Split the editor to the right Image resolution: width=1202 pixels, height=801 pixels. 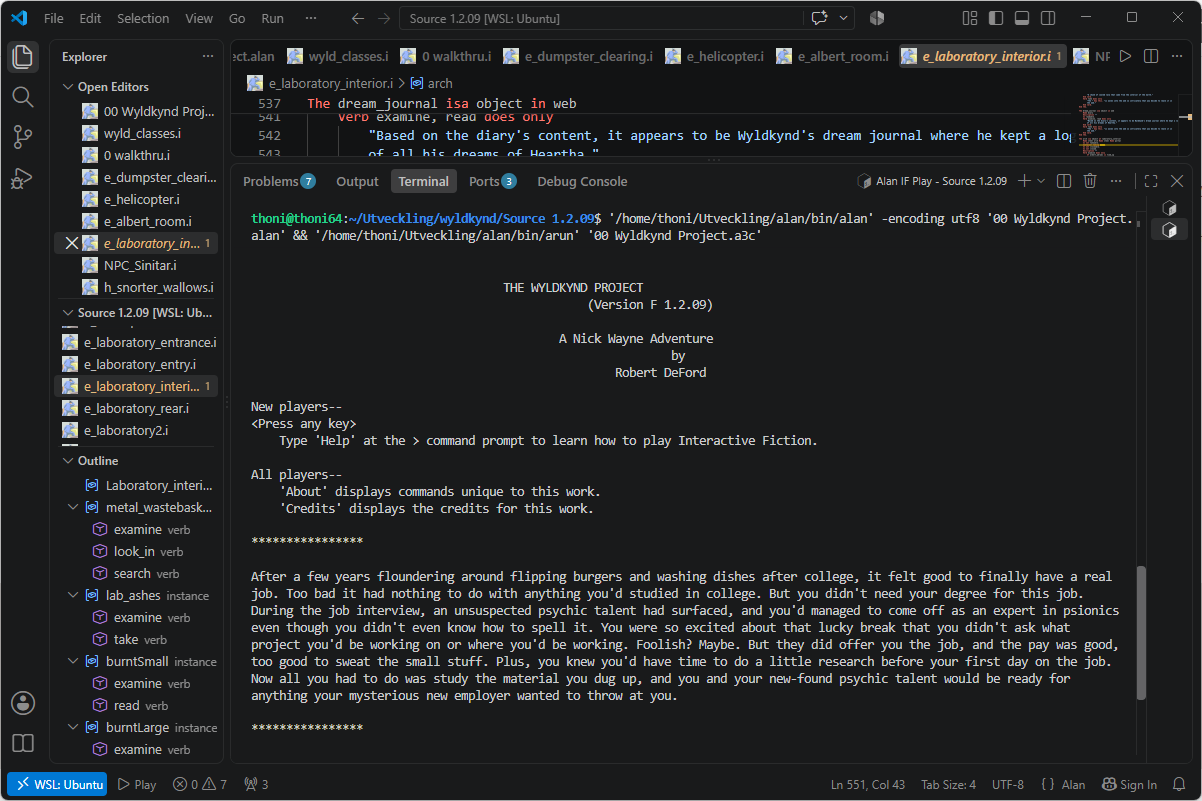coord(1151,56)
